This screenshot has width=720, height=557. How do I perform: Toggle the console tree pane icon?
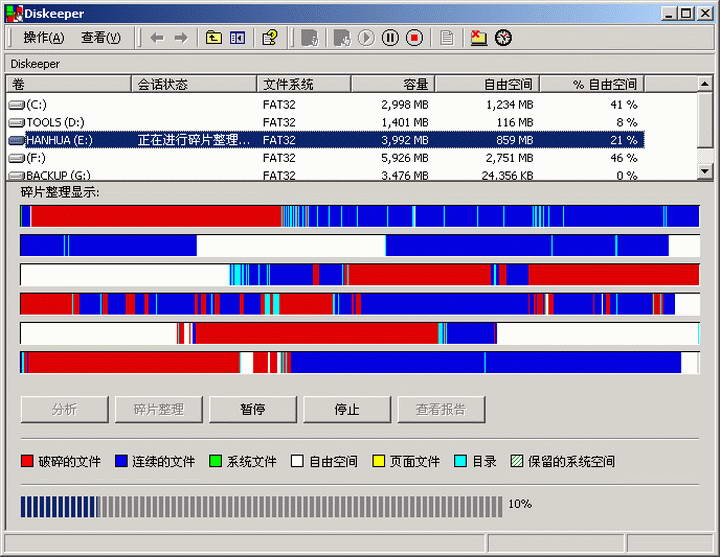237,38
